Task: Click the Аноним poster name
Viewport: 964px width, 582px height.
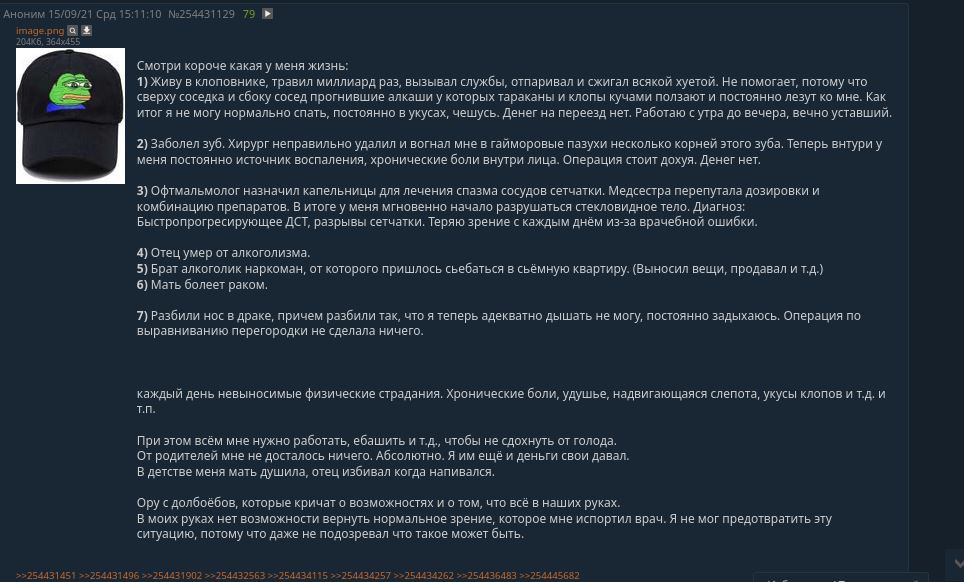Action: point(24,14)
